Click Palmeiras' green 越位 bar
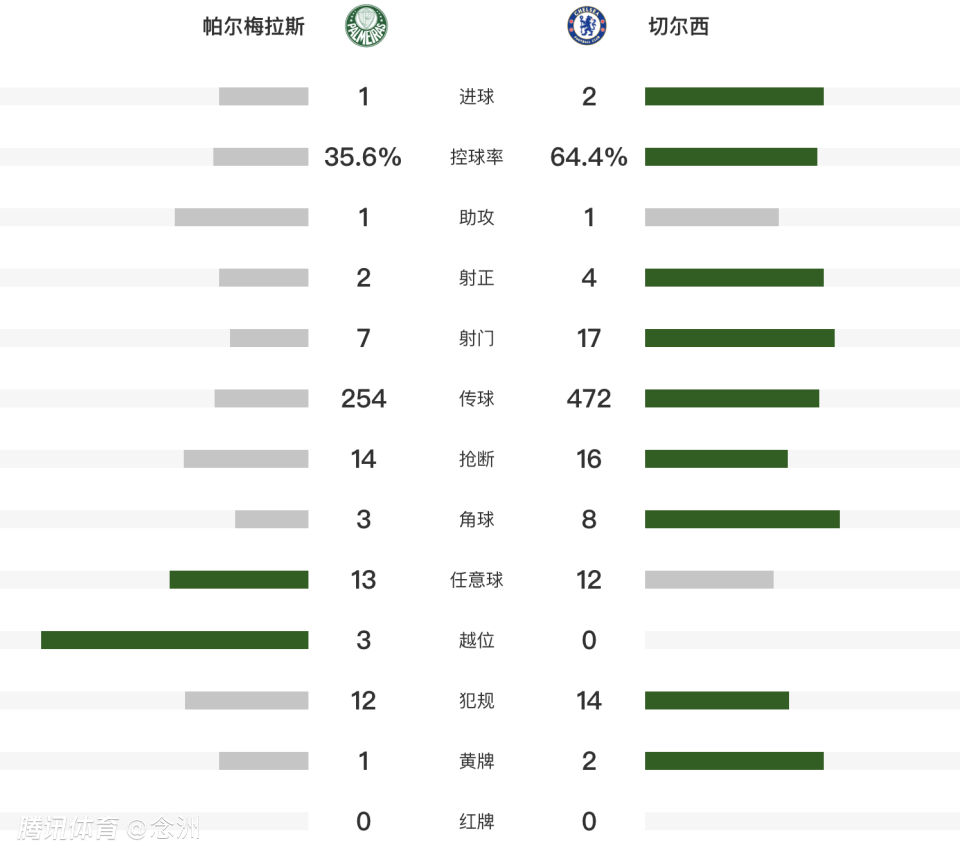Image resolution: width=960 pixels, height=856 pixels. pos(174,640)
